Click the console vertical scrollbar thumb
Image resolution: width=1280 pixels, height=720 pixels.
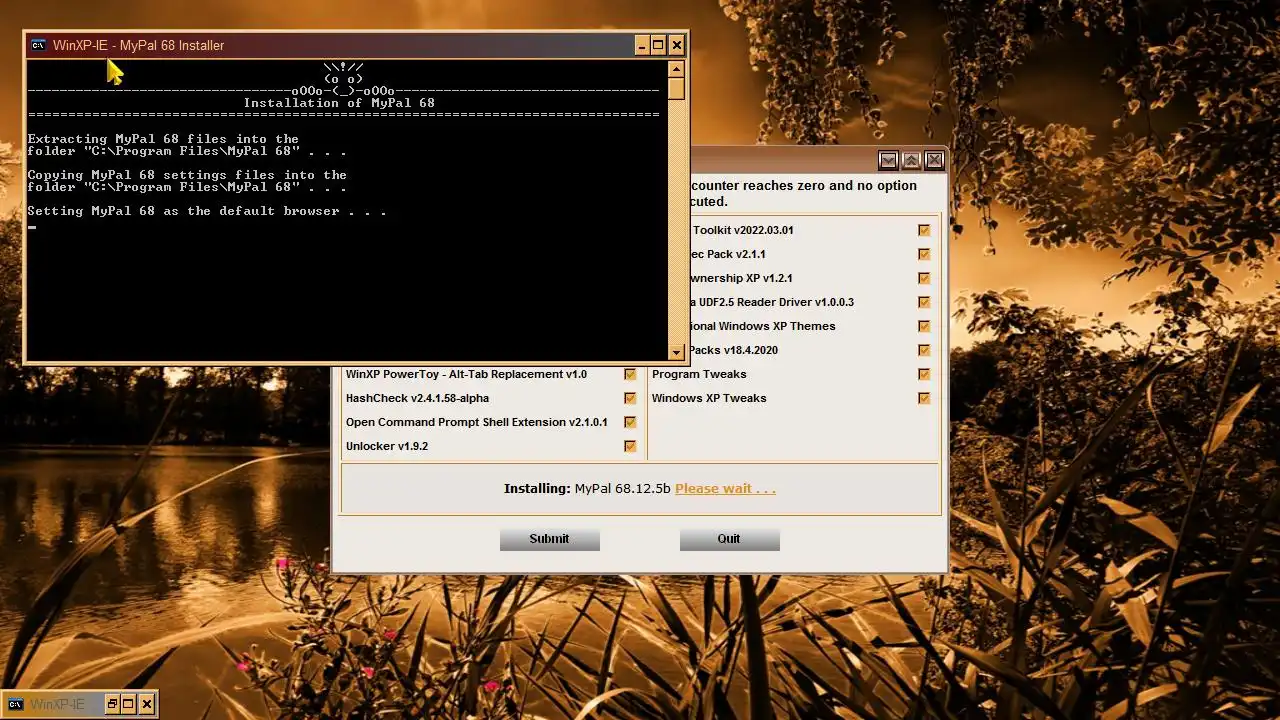pyautogui.click(x=676, y=88)
